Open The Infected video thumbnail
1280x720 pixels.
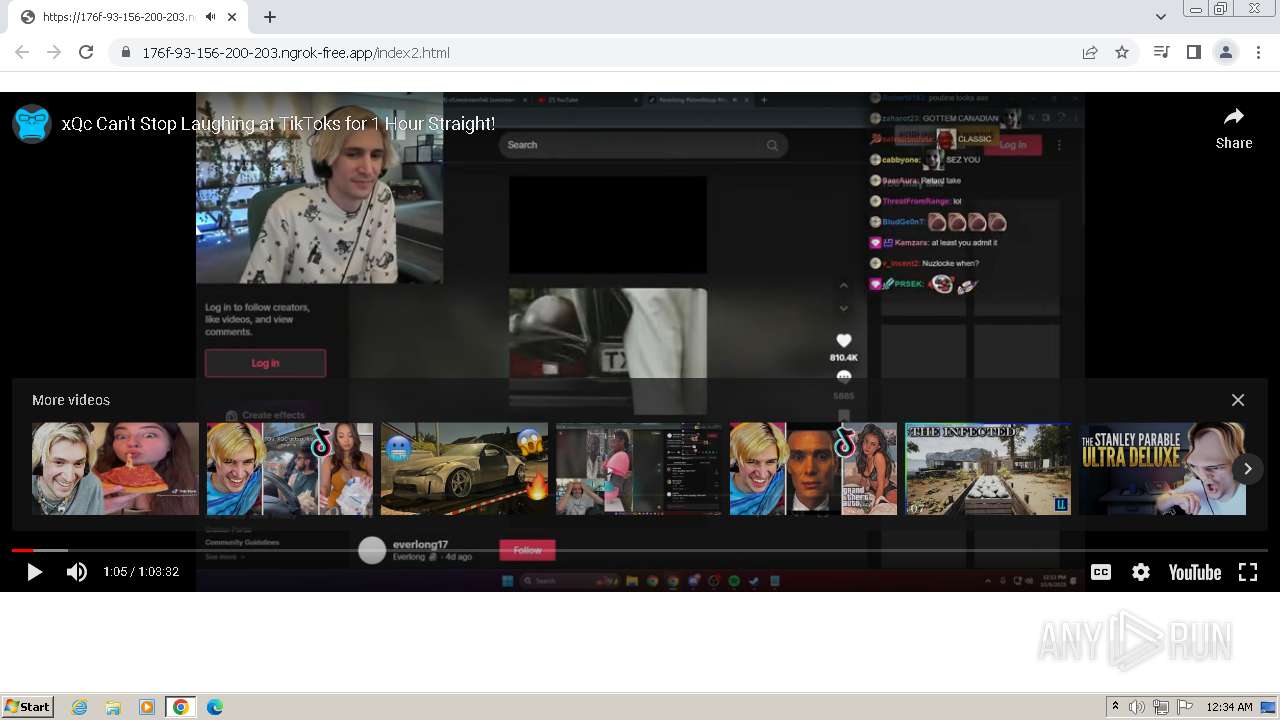(x=988, y=469)
